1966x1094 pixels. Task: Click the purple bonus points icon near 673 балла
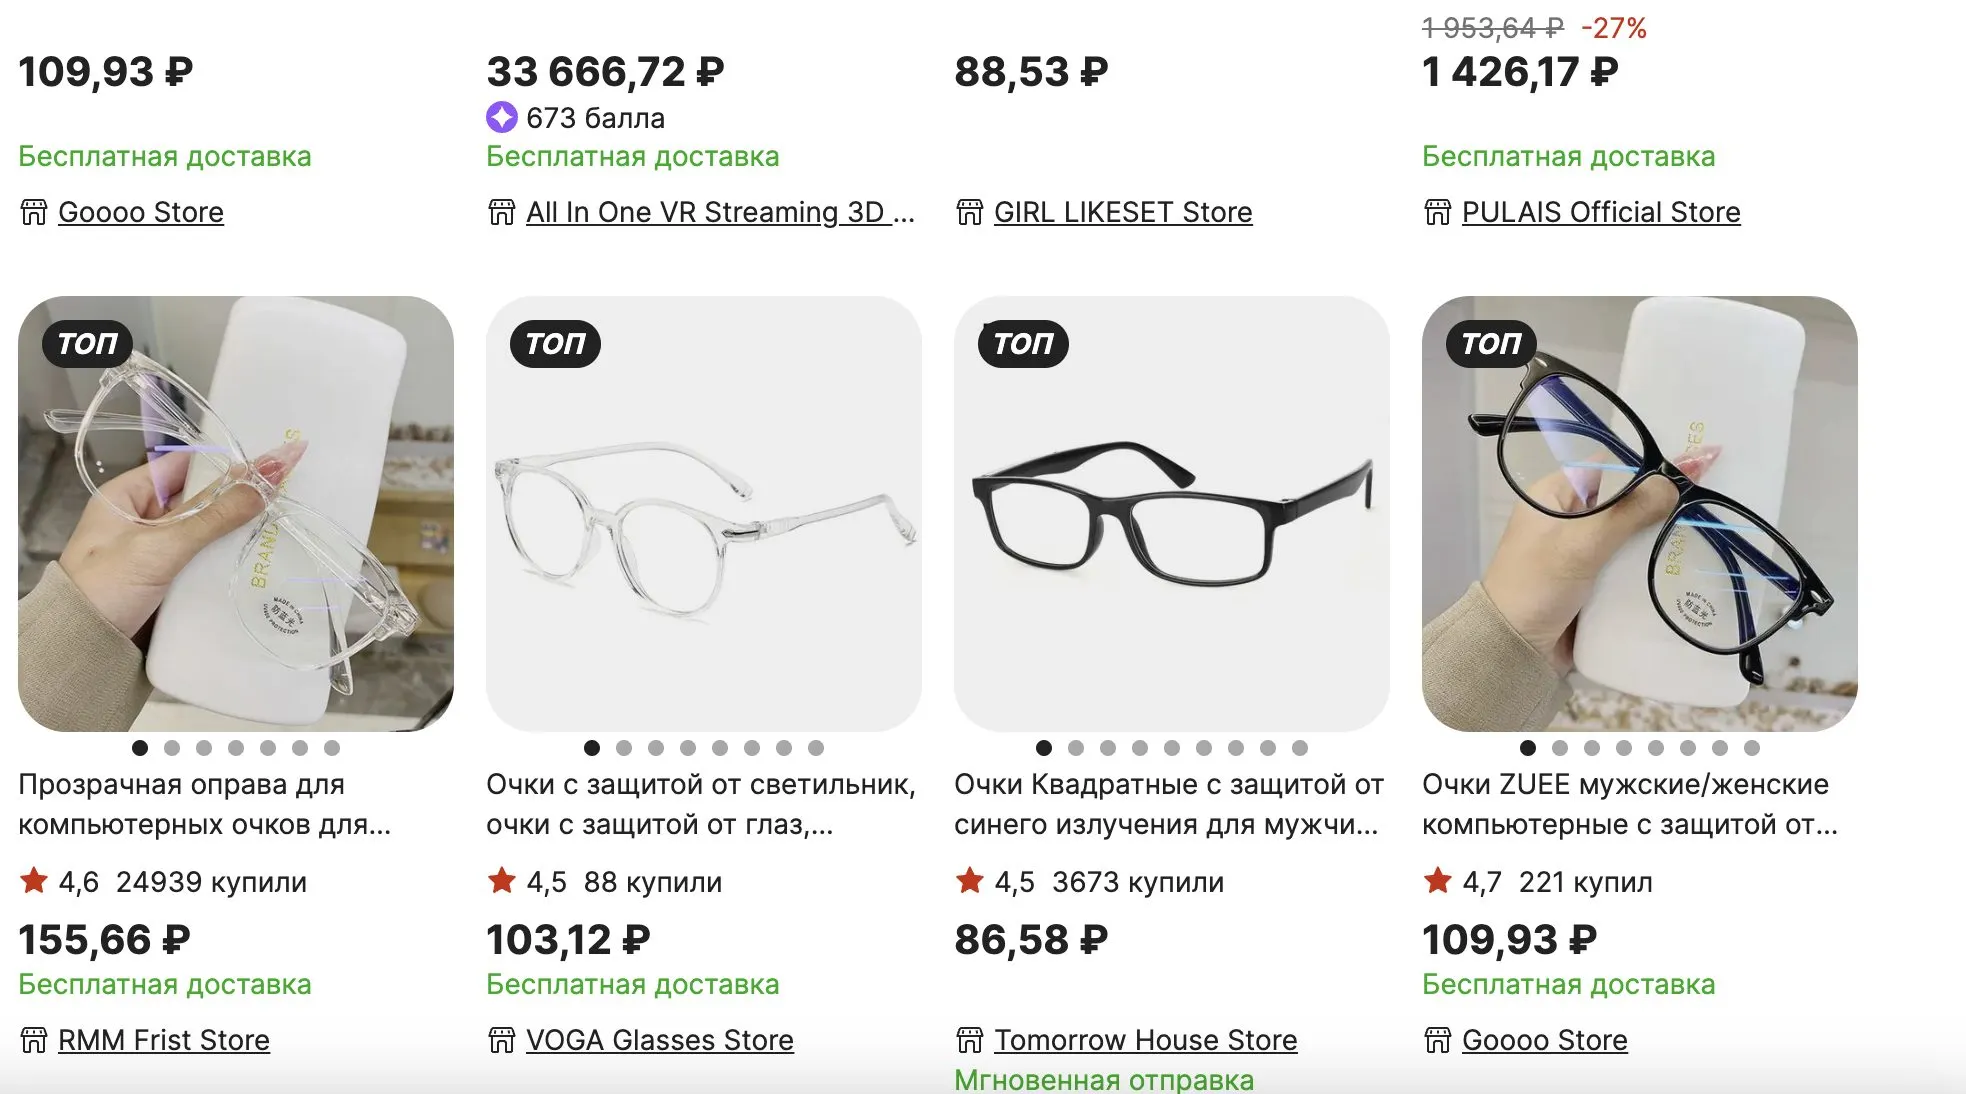point(501,118)
